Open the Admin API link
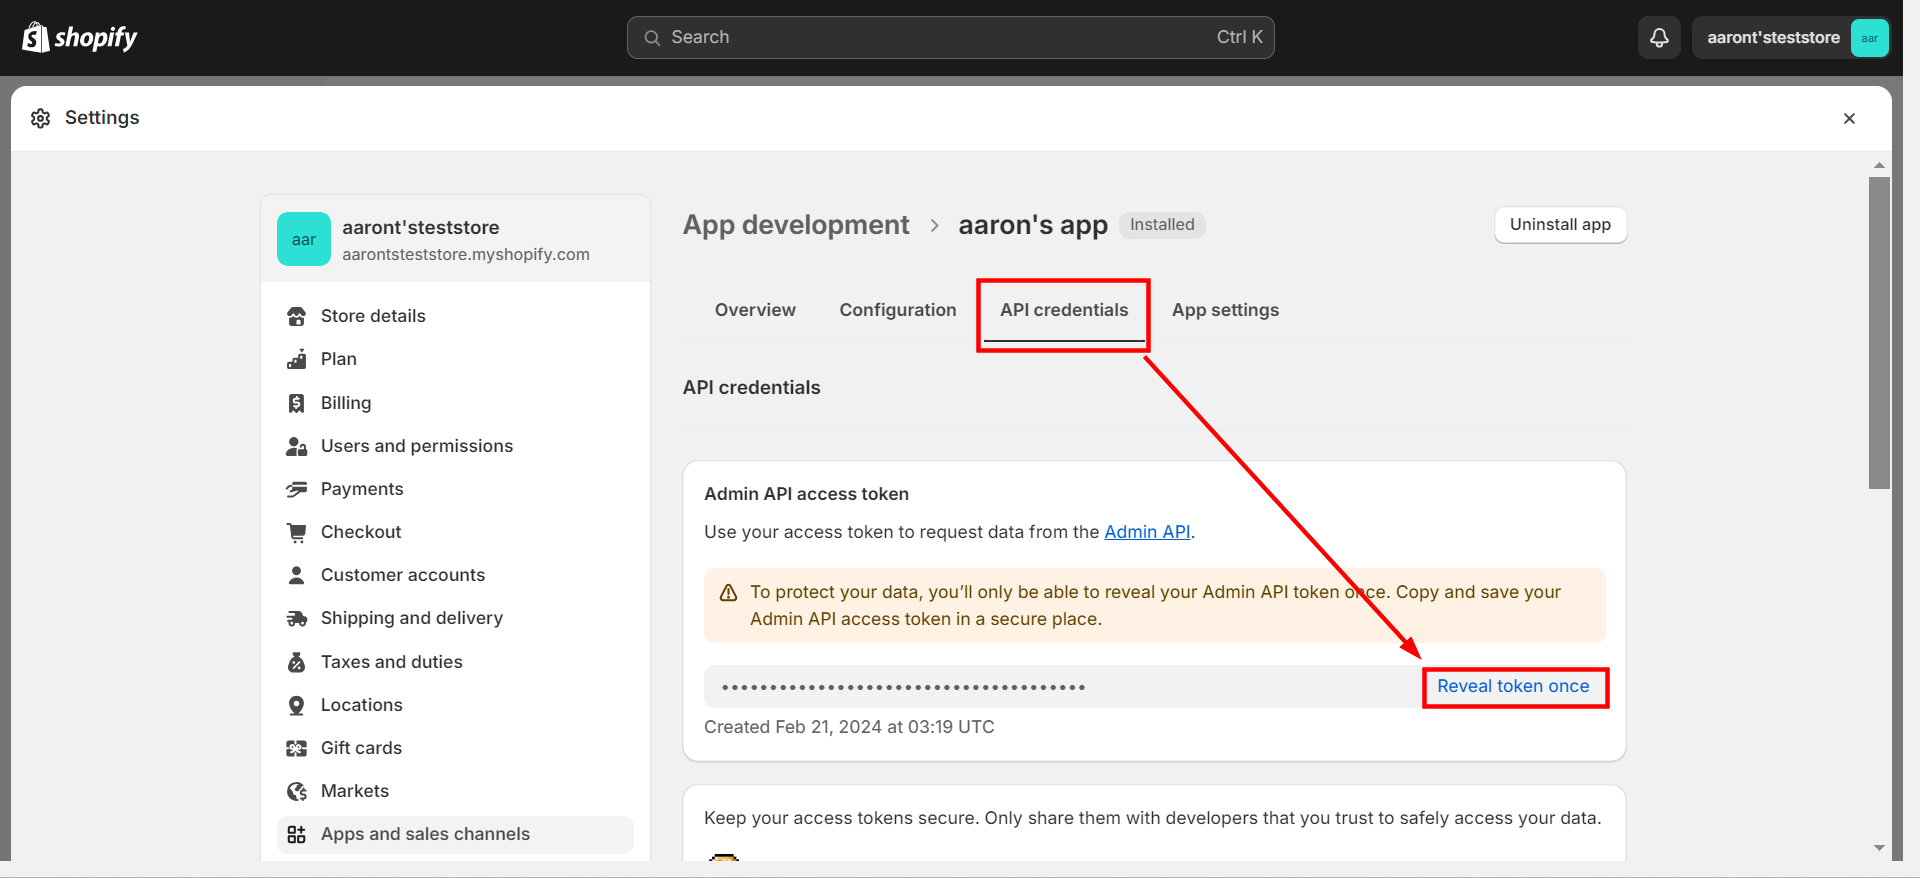The width and height of the screenshot is (1920, 878). [x=1147, y=532]
